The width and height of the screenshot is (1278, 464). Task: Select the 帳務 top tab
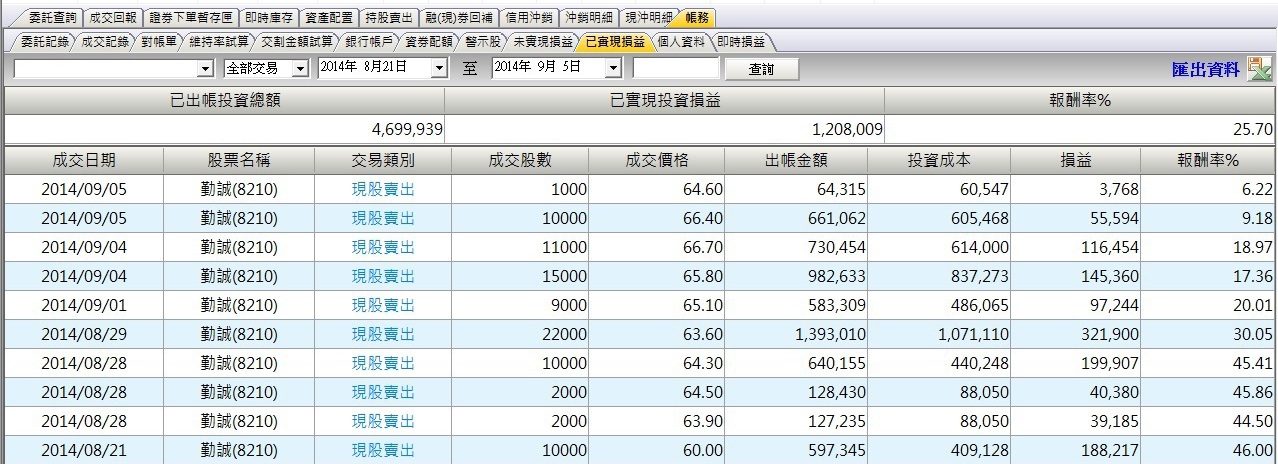(x=697, y=18)
